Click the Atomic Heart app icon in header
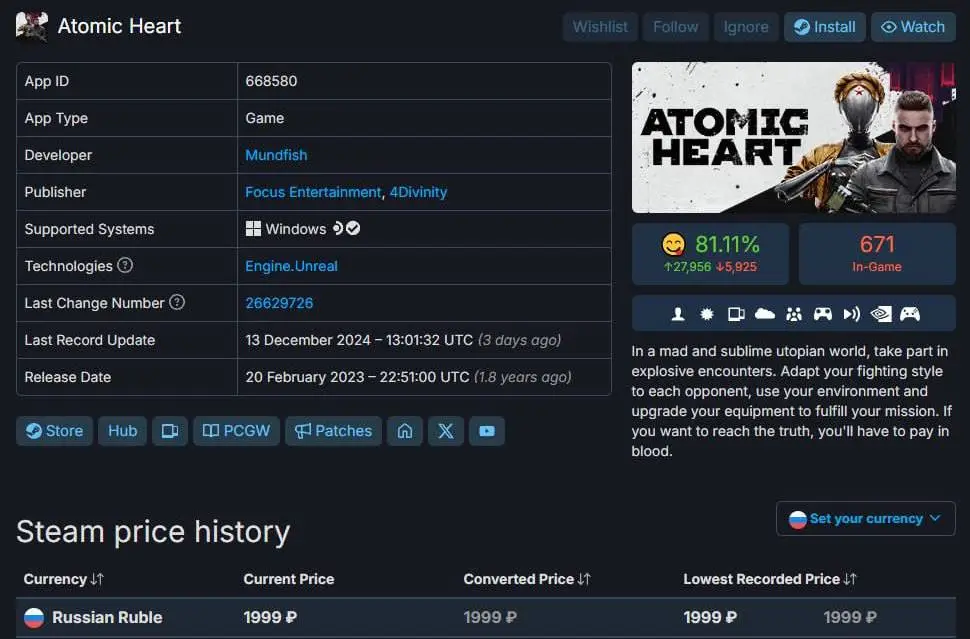The height and width of the screenshot is (639, 970). pyautogui.click(x=32, y=26)
